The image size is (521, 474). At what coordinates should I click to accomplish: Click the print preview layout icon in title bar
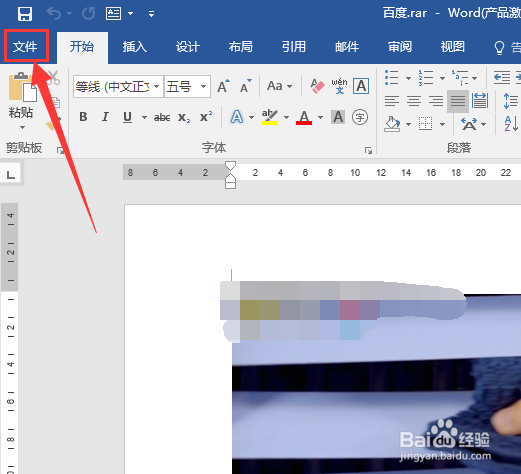114,14
